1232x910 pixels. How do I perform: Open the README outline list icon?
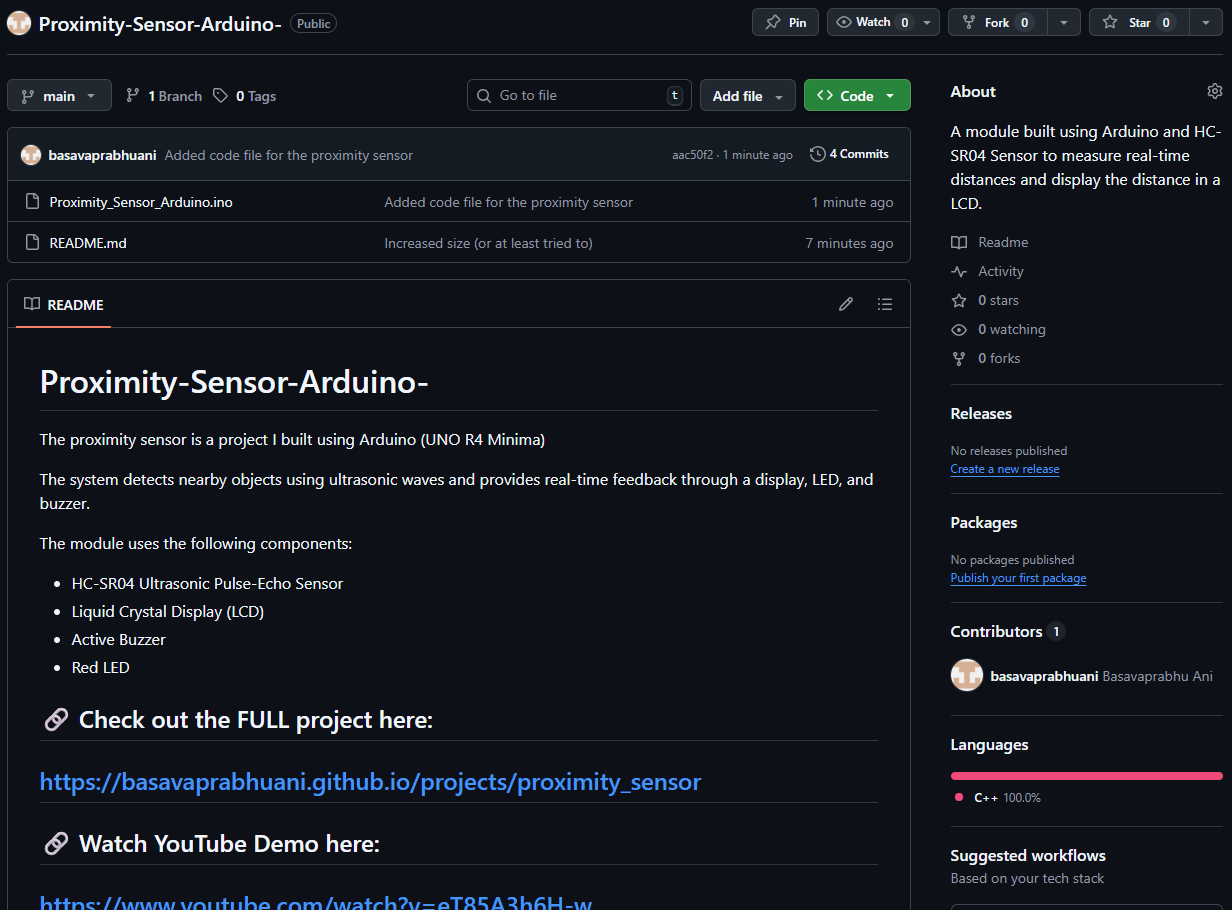(884, 304)
